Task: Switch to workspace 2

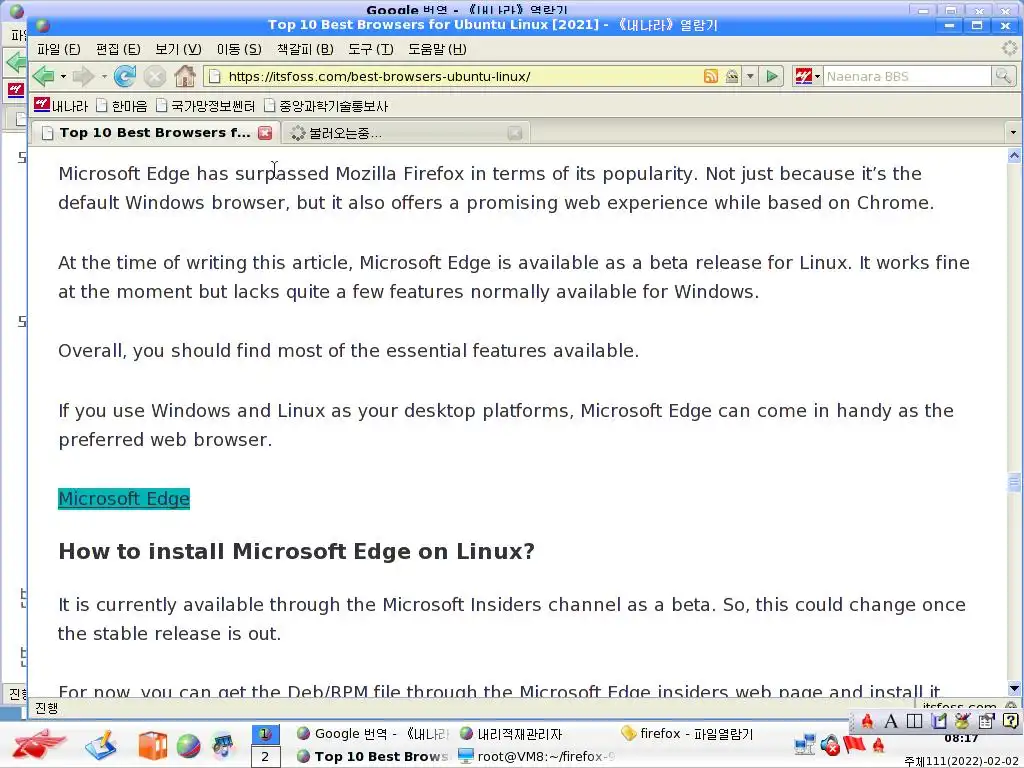Action: (265, 757)
